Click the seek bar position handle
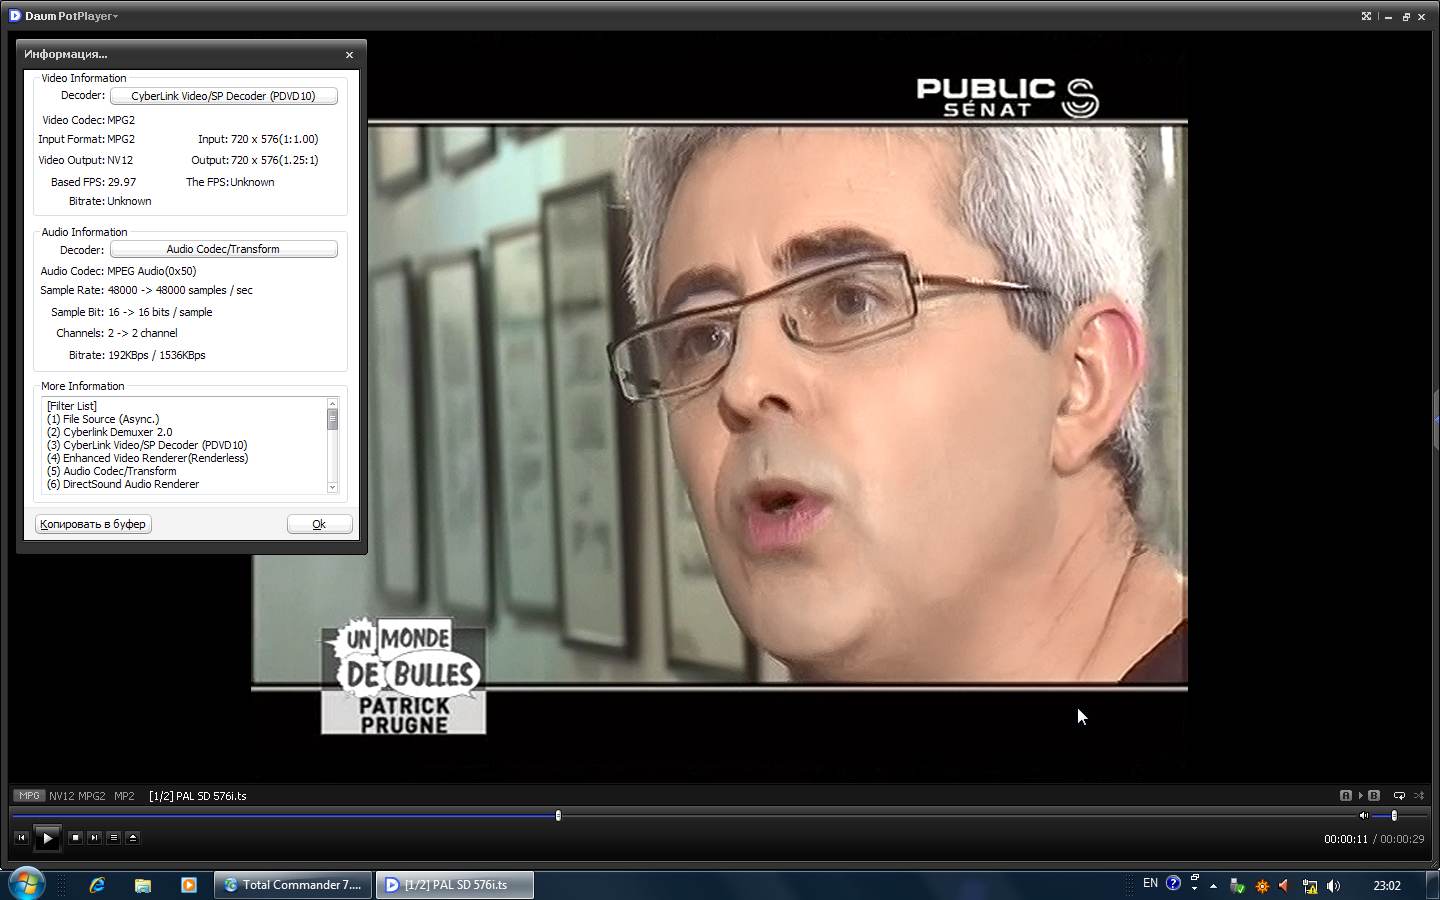 click(558, 816)
